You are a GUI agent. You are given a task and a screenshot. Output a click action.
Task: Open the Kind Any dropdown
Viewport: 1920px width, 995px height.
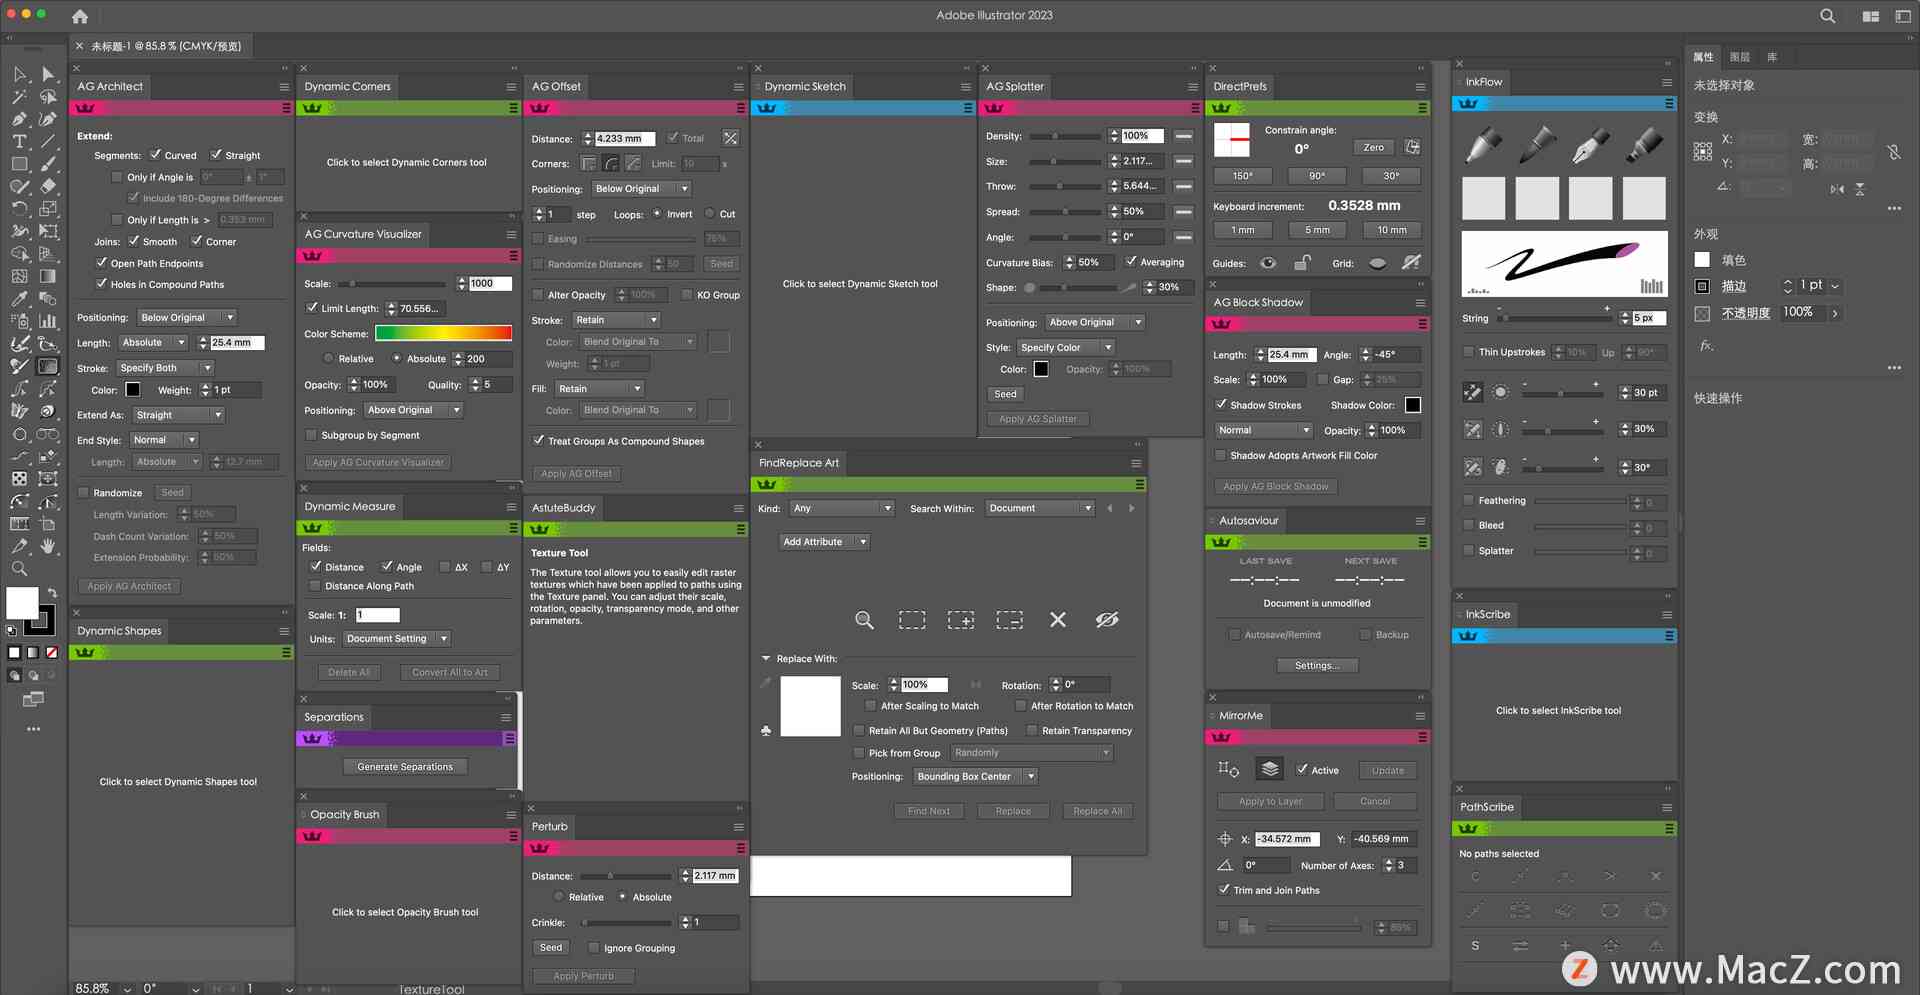841,508
